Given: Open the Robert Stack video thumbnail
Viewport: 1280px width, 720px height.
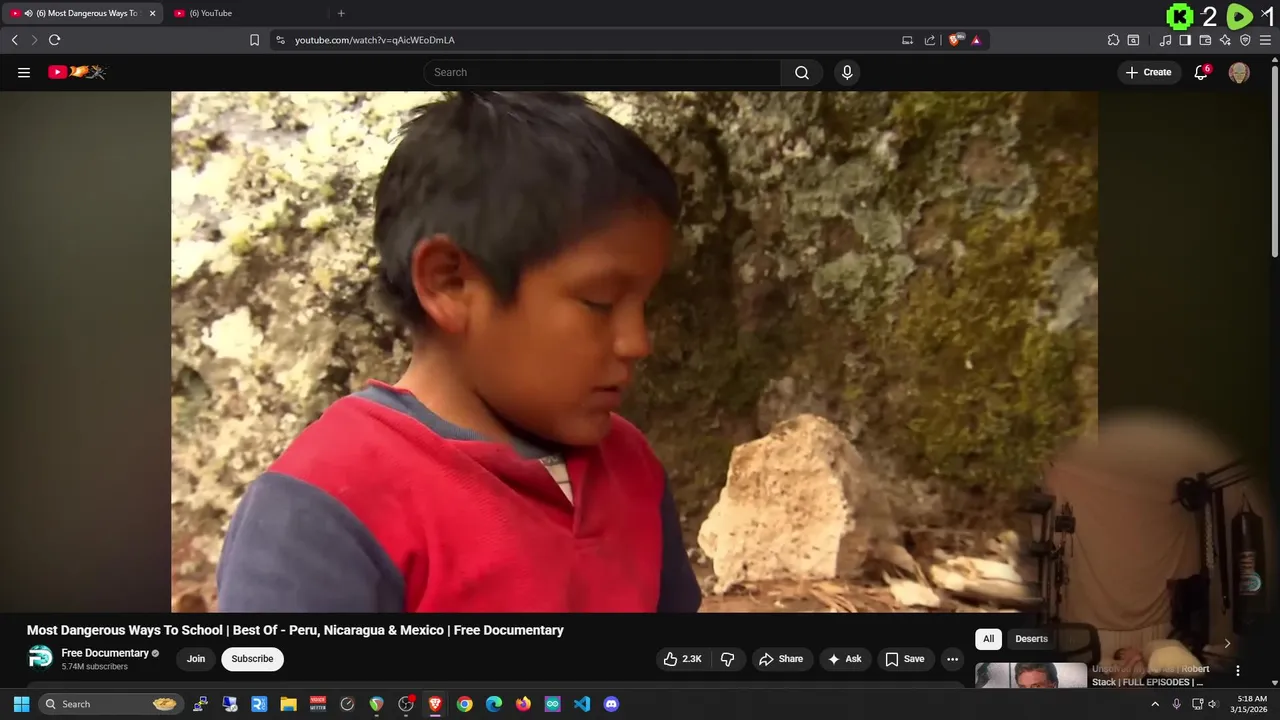Looking at the screenshot, I should pos(1031,675).
